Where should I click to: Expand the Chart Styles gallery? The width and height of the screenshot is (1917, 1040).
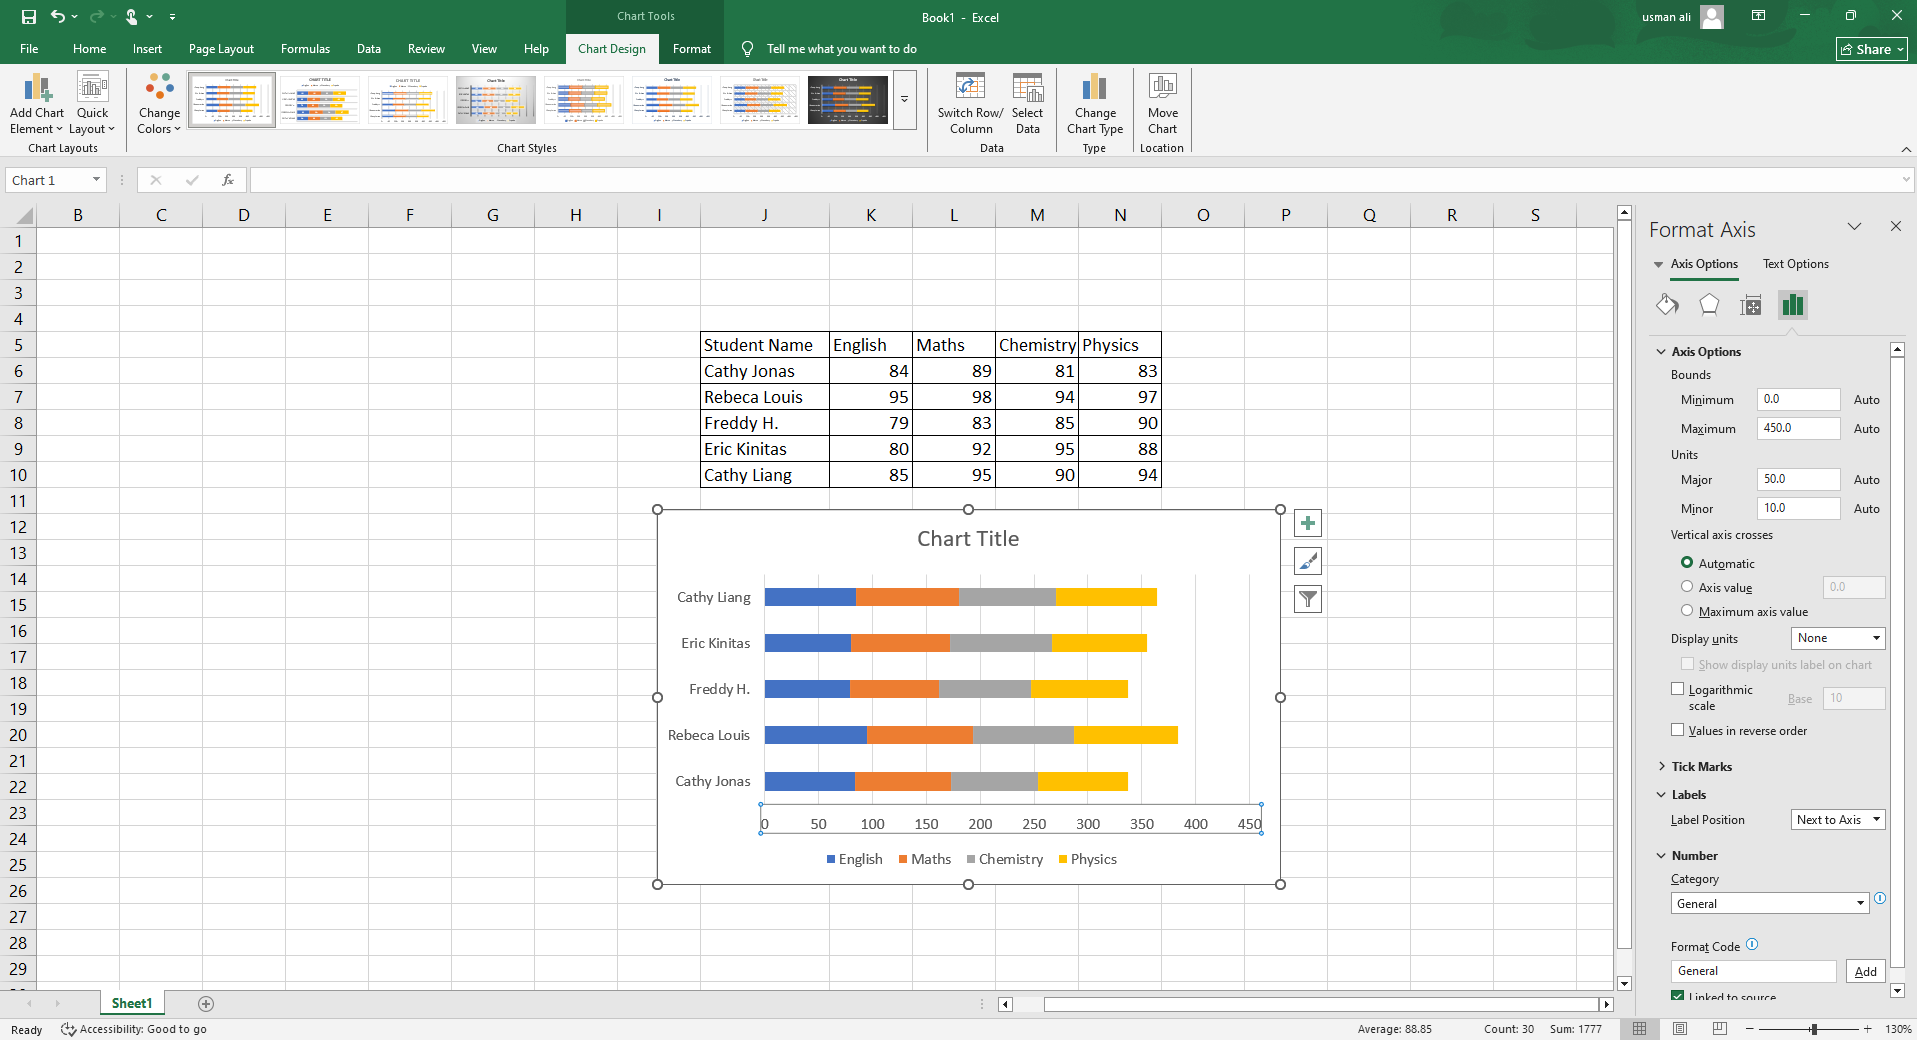coord(904,100)
